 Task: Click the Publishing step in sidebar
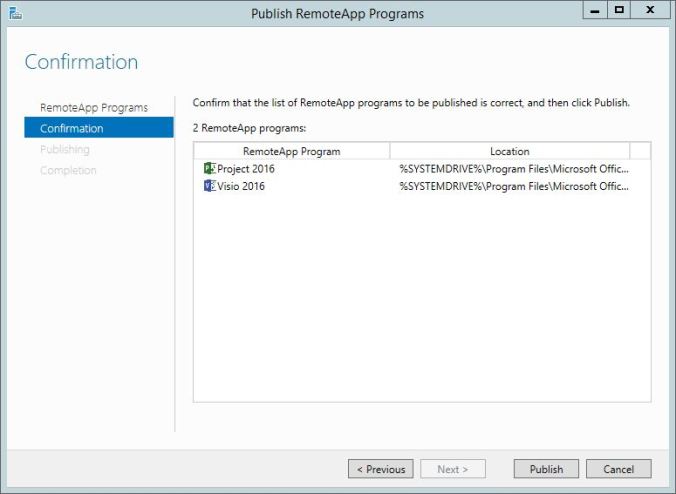point(64,149)
